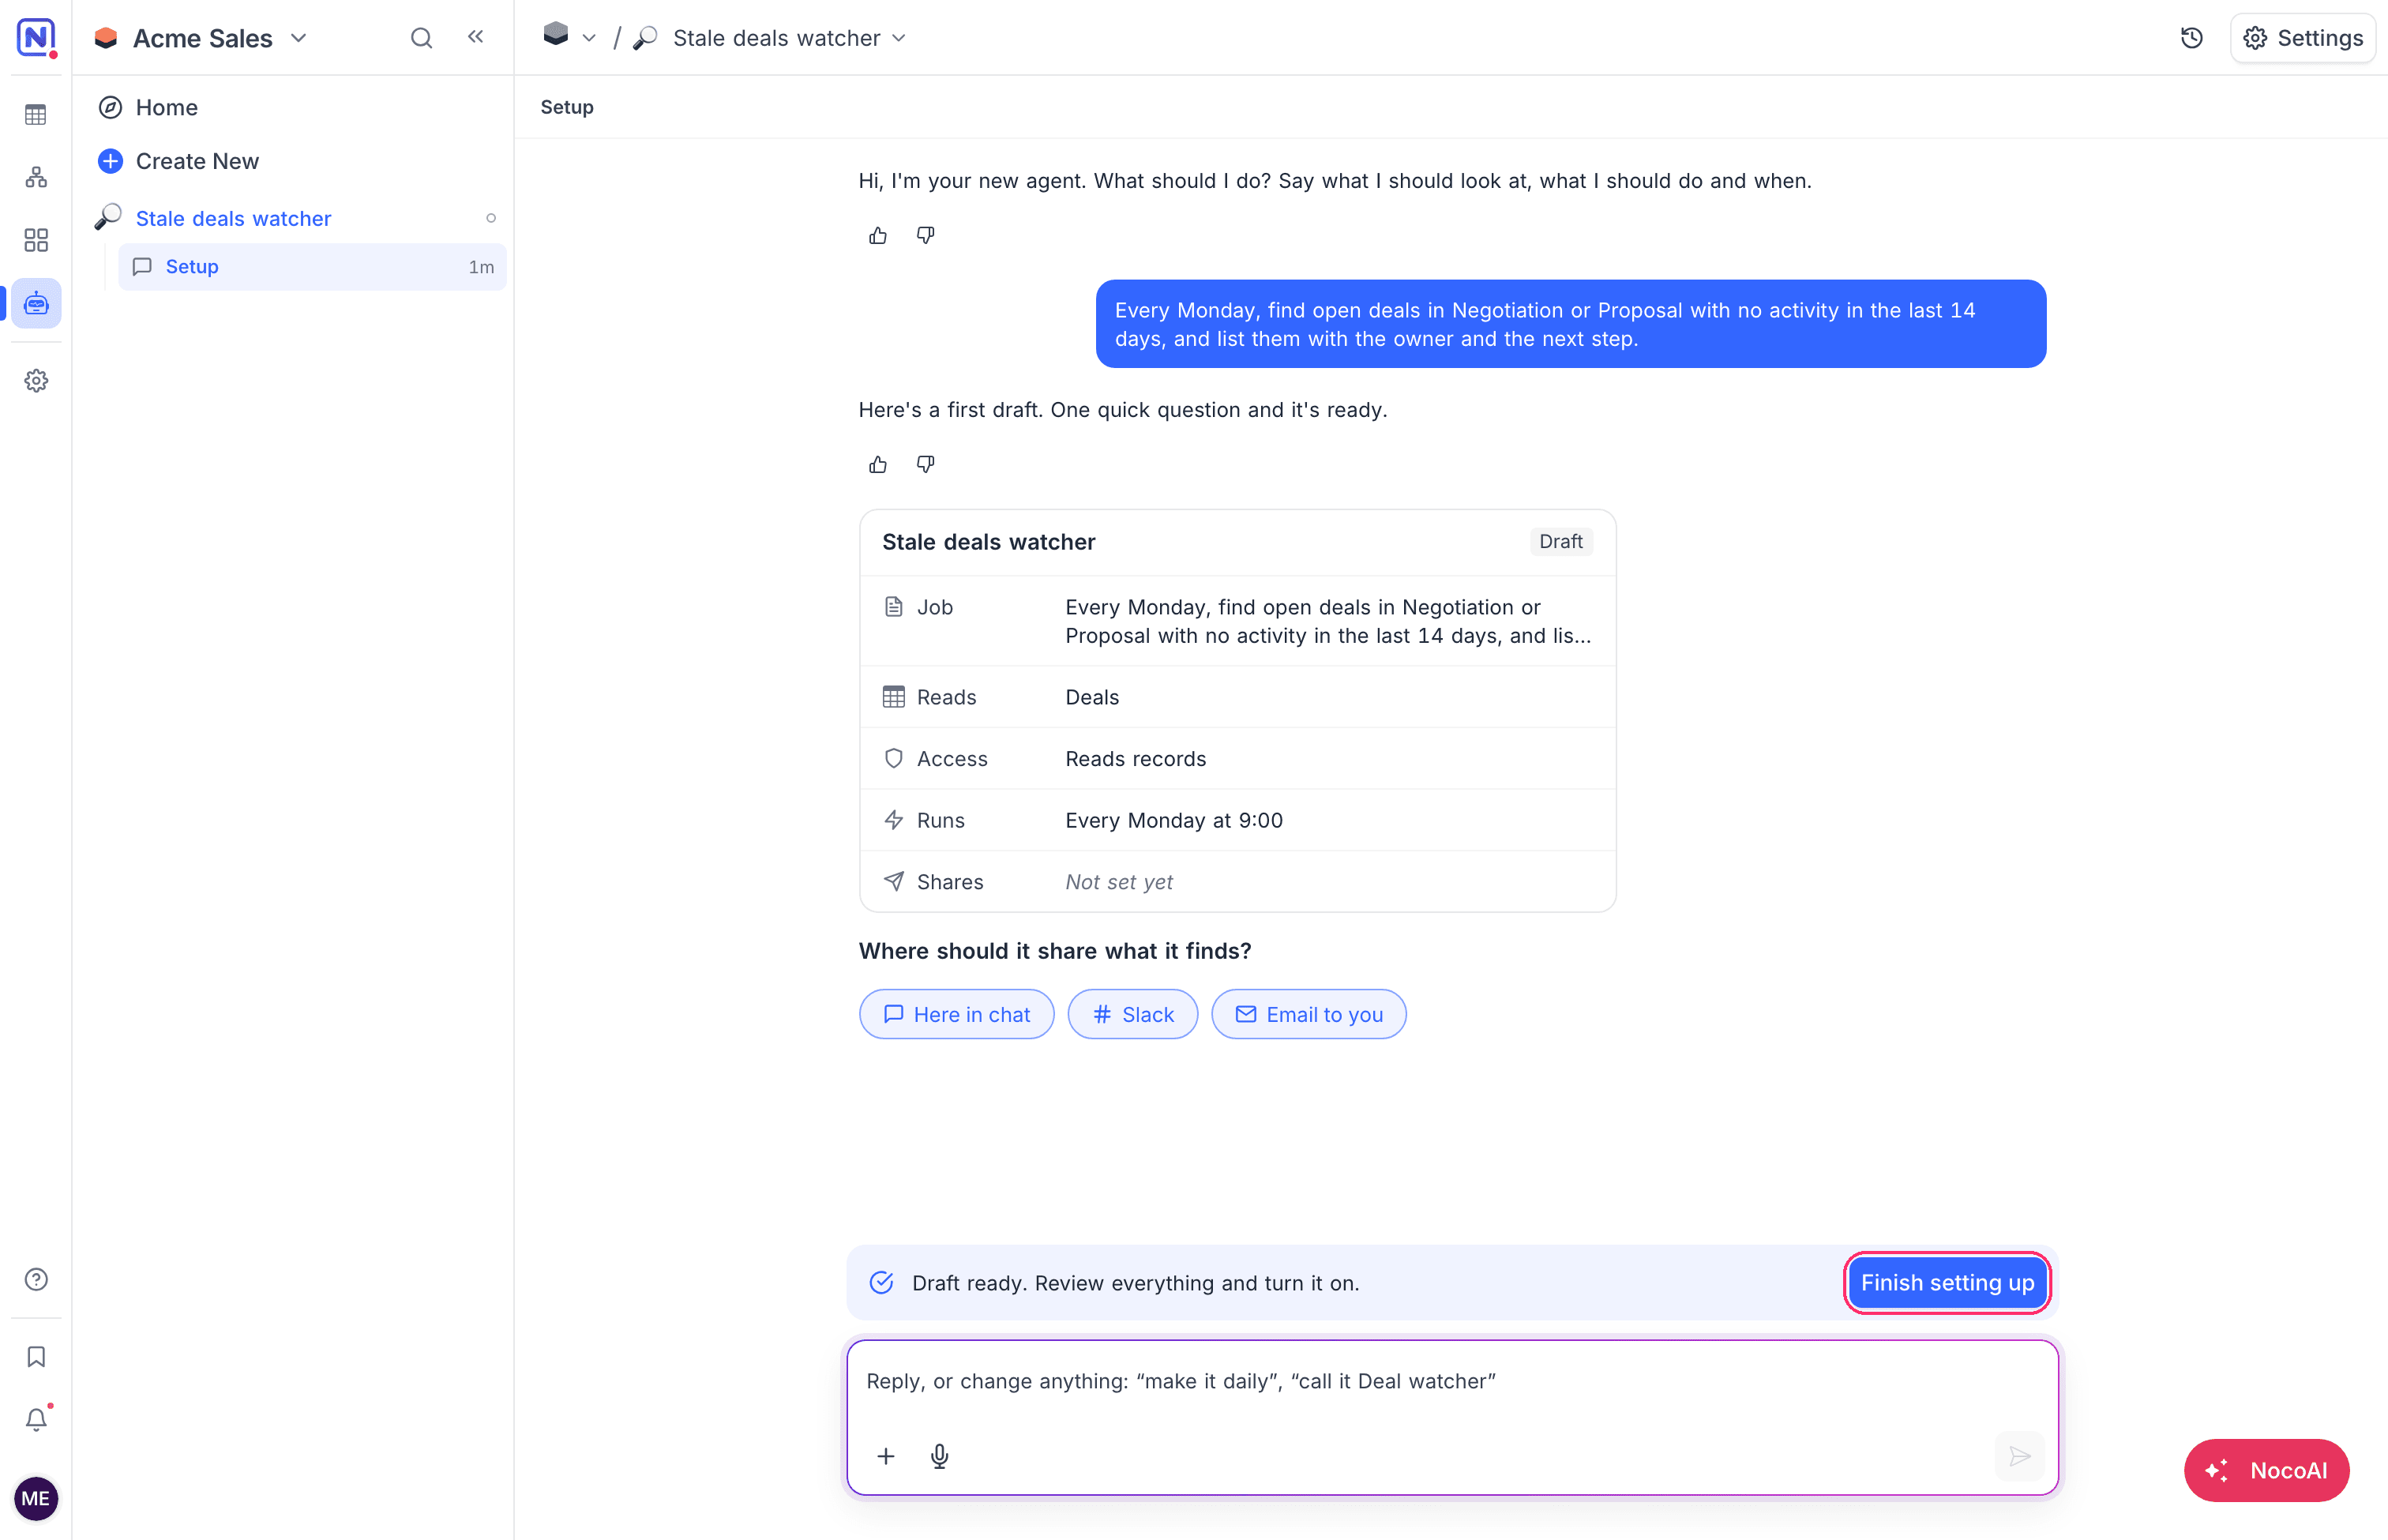Image resolution: width=2388 pixels, height=1540 pixels.
Task: Thumbs up the greeting message
Action: 878,236
